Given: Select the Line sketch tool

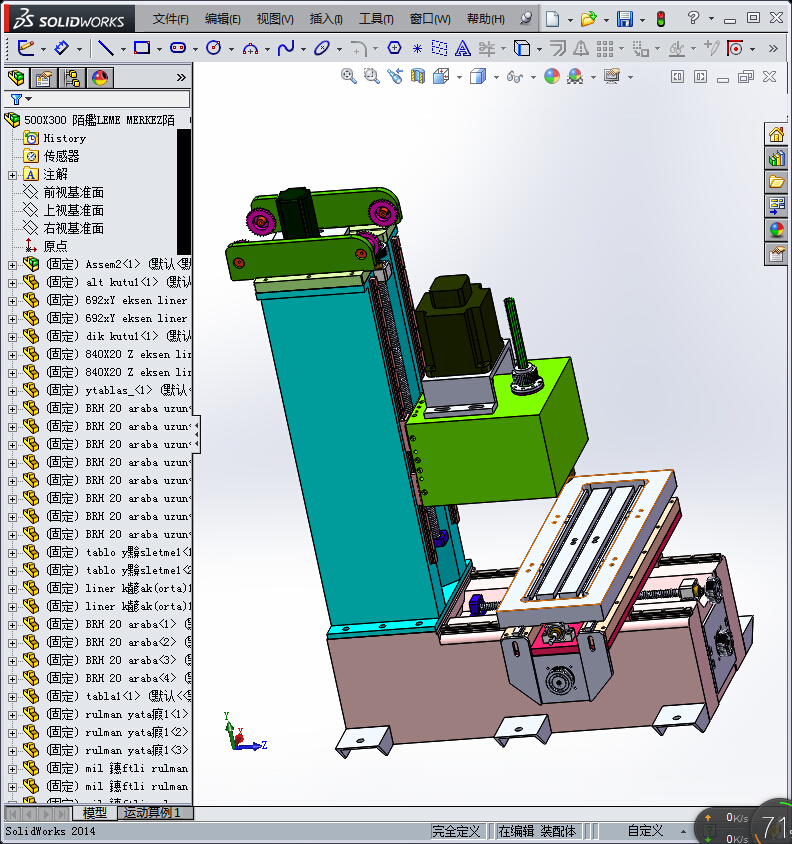Looking at the screenshot, I should coord(105,48).
